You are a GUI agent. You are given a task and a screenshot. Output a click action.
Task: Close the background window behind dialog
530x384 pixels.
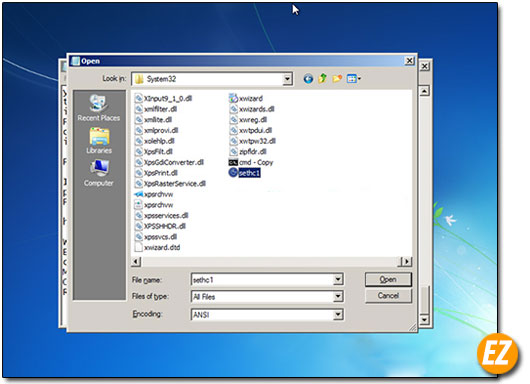pyautogui.click(x=425, y=66)
